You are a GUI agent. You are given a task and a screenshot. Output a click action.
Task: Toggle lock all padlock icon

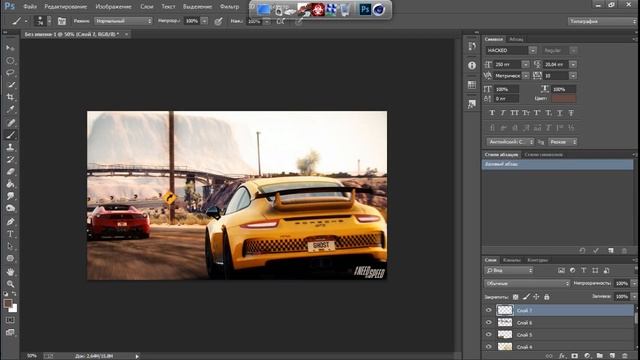click(x=547, y=297)
